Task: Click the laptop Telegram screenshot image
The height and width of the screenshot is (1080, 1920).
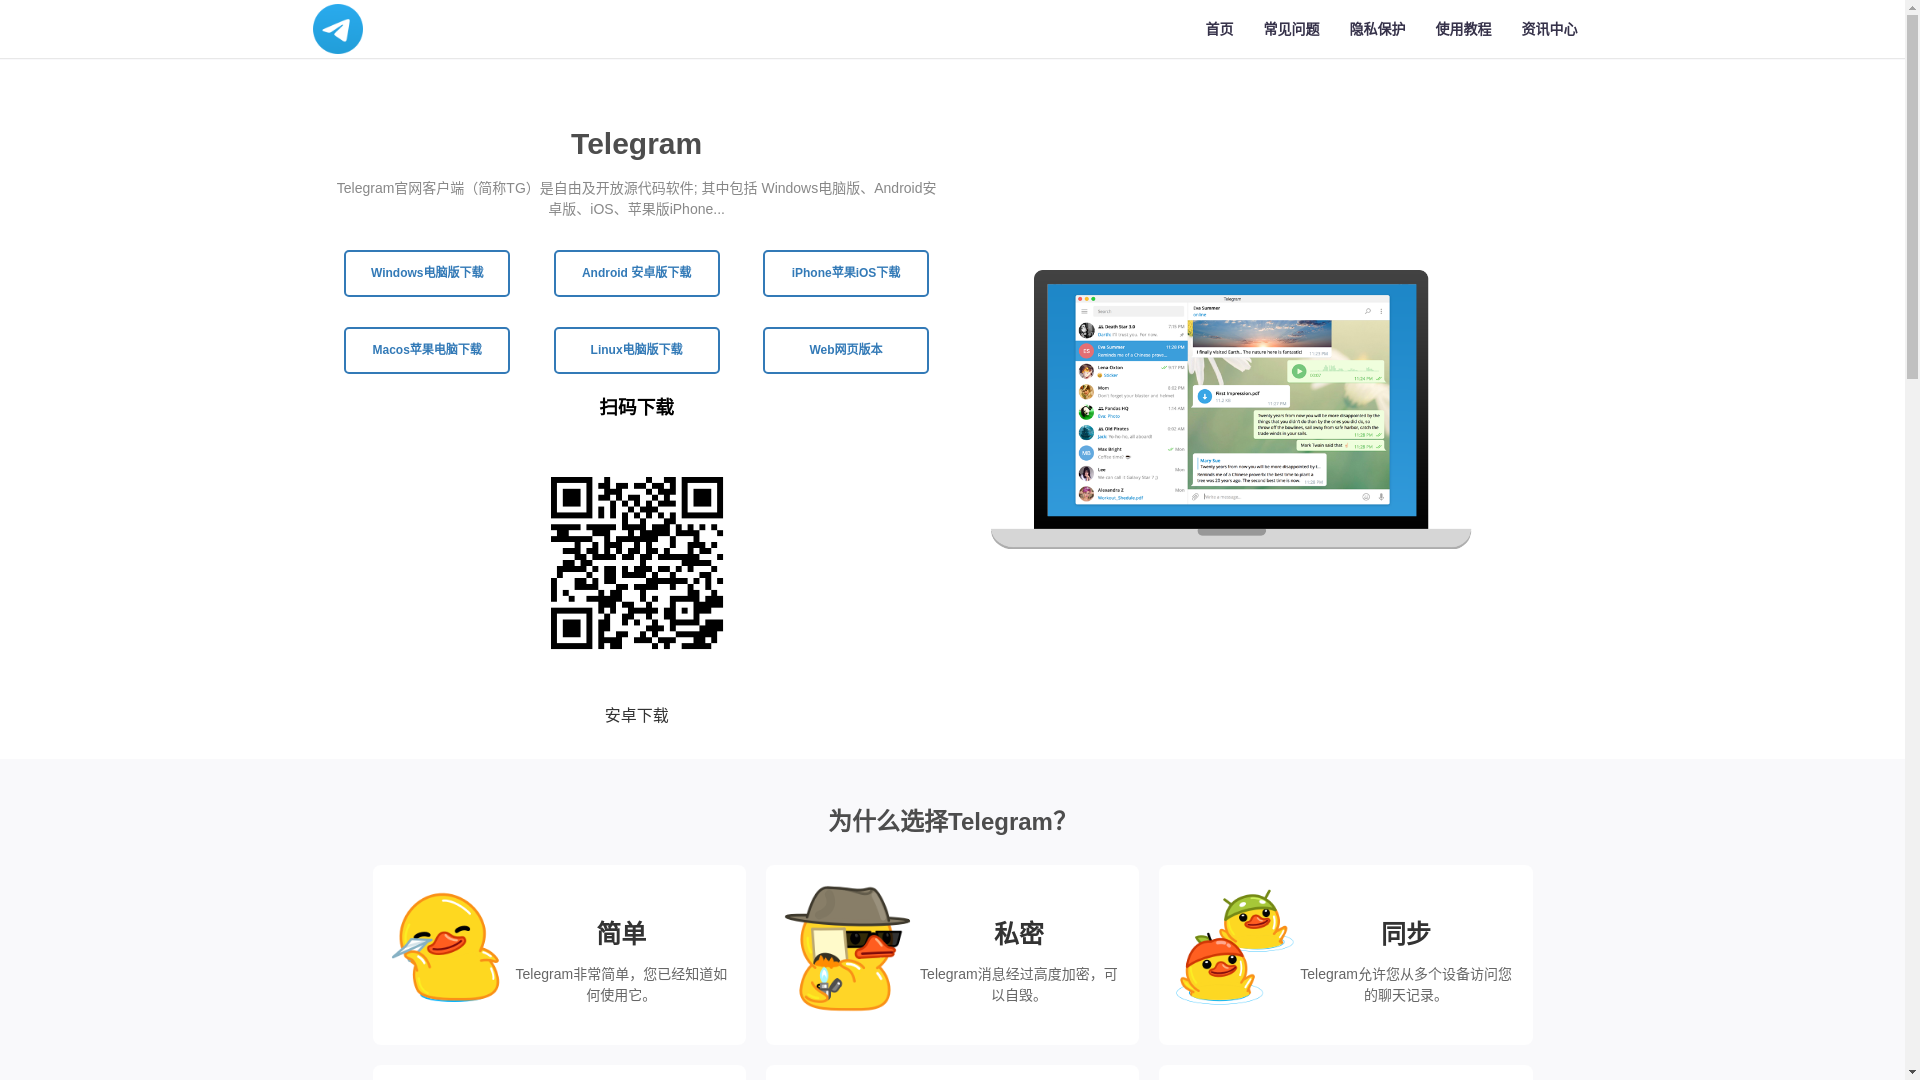Action: 1231,409
